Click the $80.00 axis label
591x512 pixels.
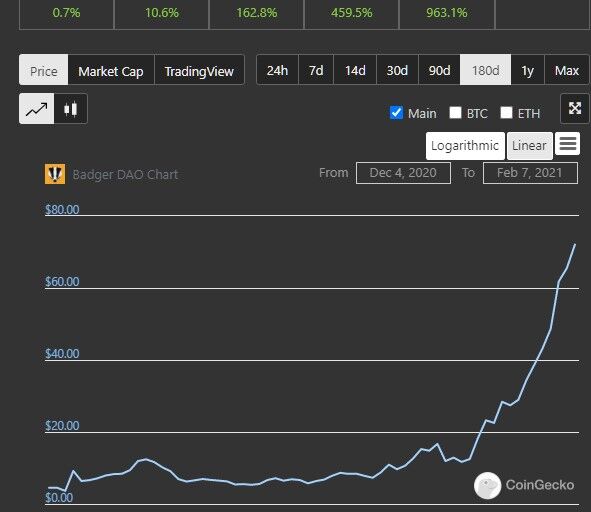(62, 210)
